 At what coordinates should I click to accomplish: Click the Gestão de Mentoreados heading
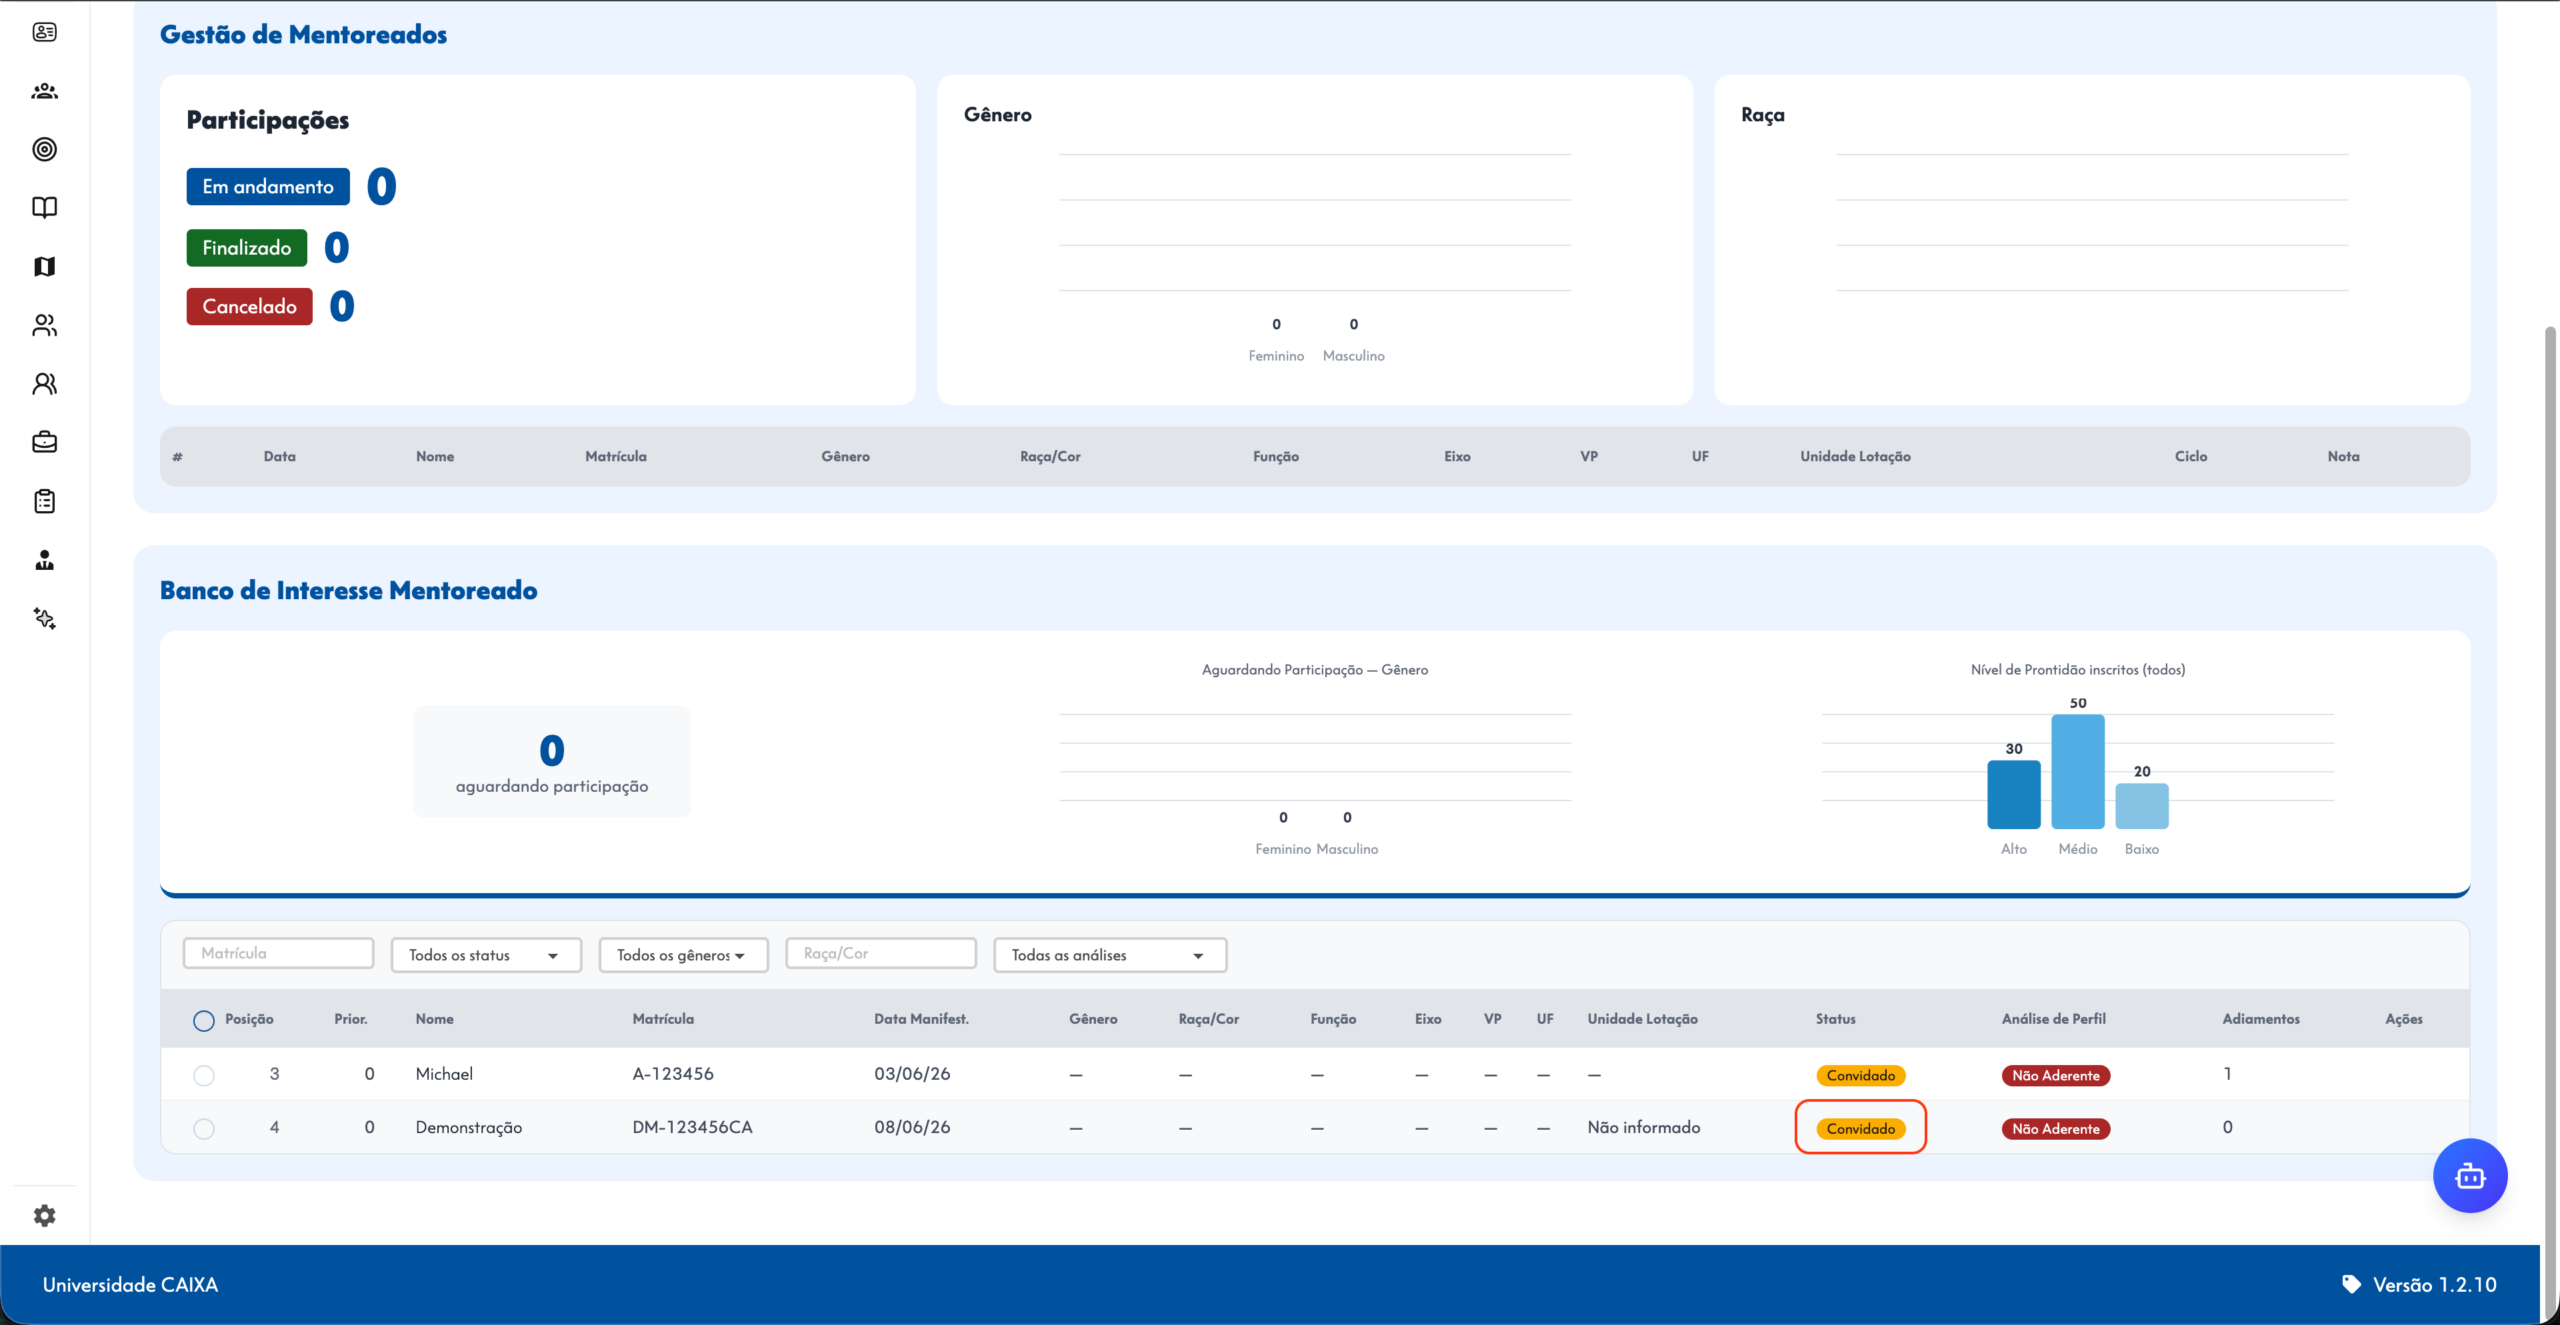pyautogui.click(x=303, y=34)
